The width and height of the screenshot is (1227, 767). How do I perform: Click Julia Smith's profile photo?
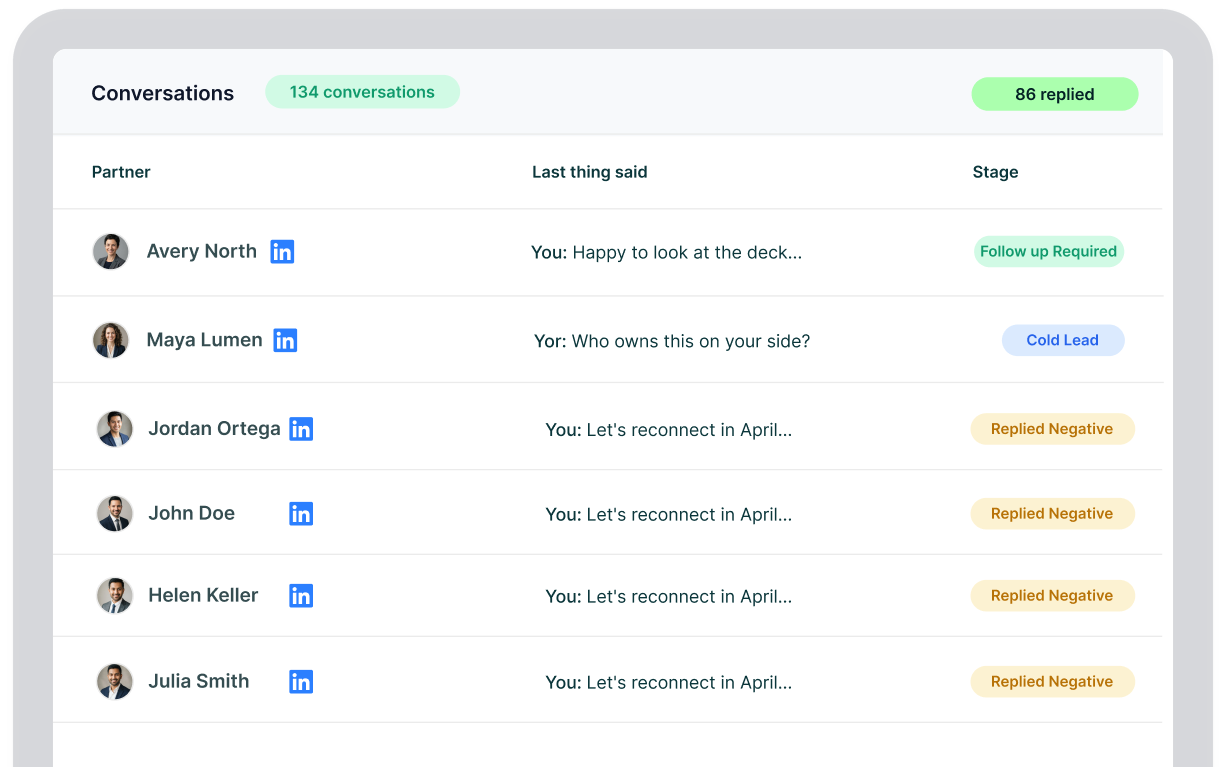point(115,682)
